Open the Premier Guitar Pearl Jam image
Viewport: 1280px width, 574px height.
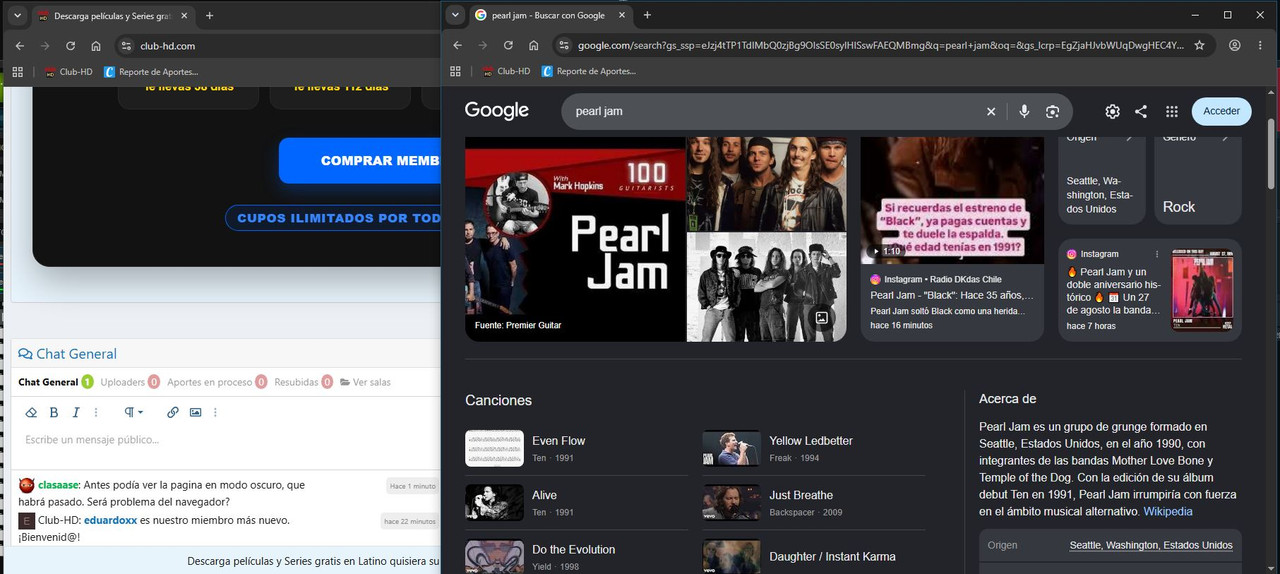[x=575, y=239]
